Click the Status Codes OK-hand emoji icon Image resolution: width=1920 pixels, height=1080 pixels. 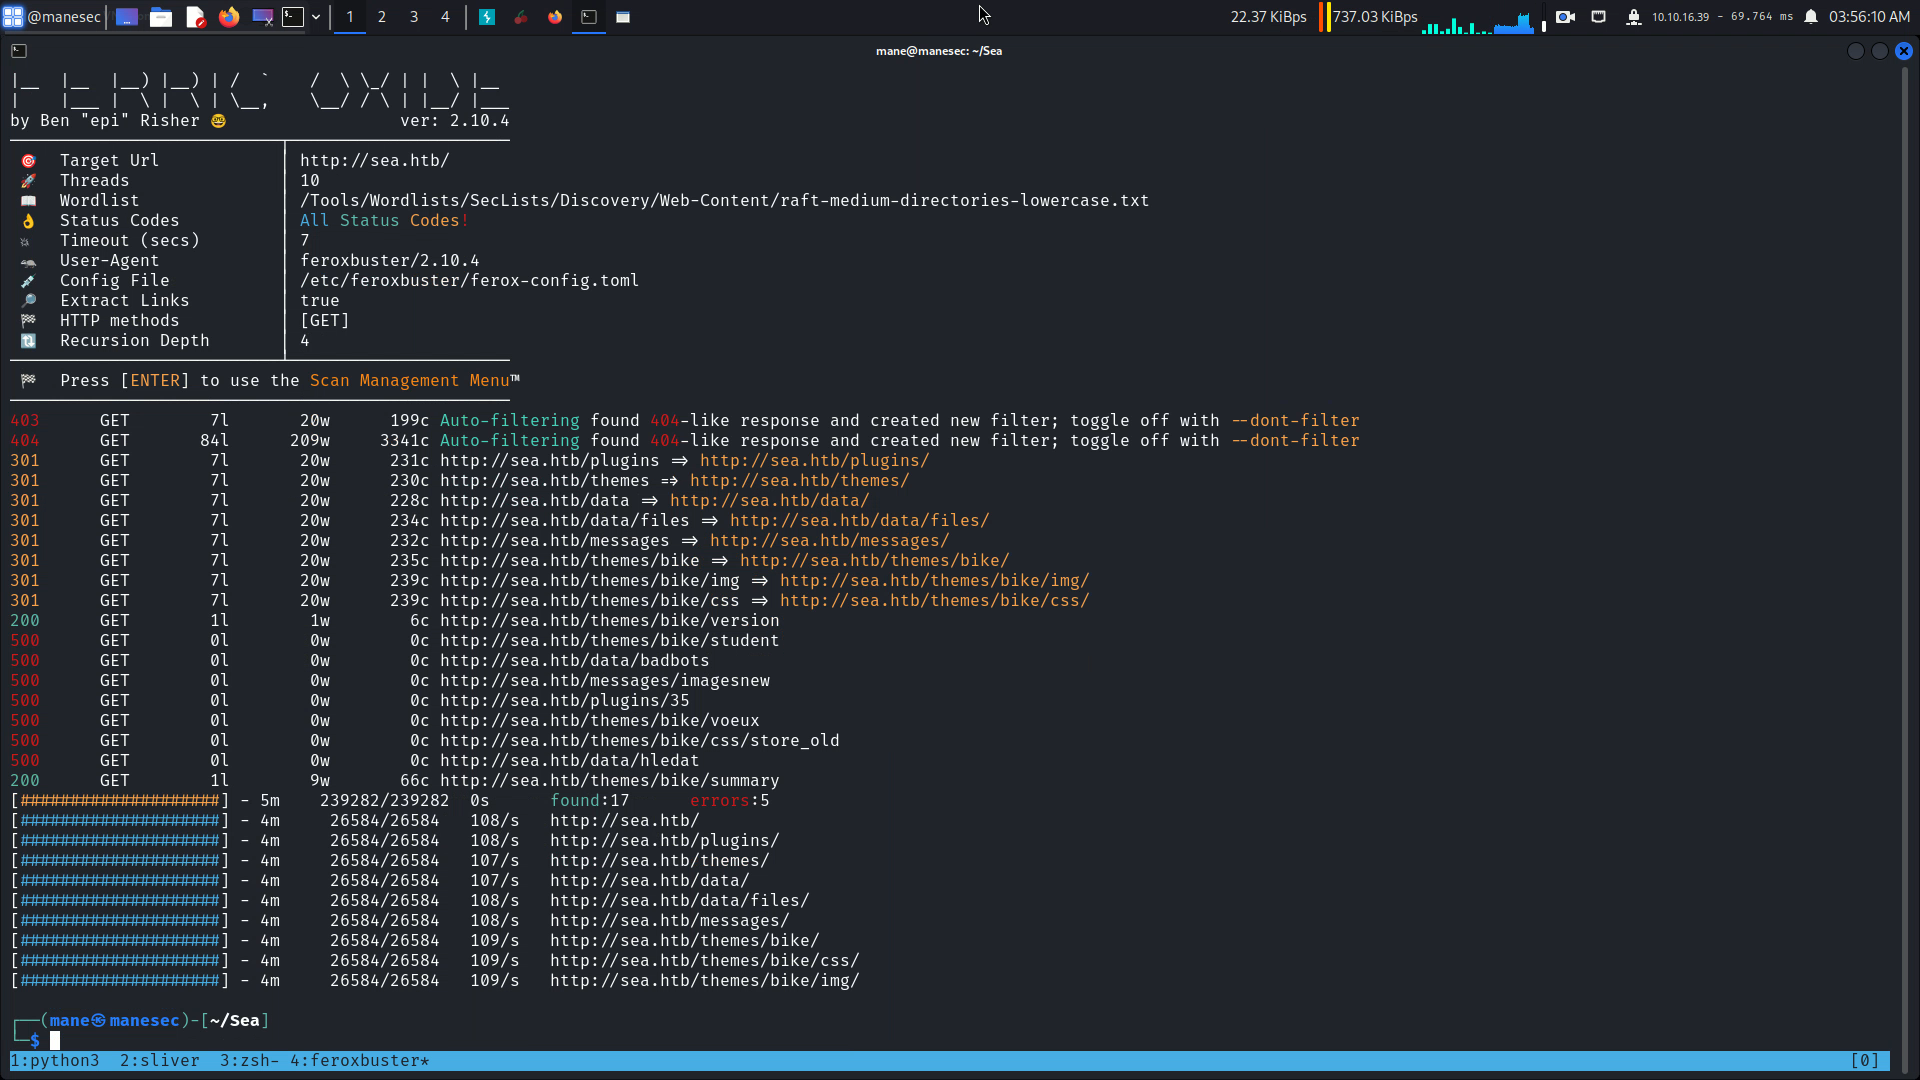click(29, 221)
